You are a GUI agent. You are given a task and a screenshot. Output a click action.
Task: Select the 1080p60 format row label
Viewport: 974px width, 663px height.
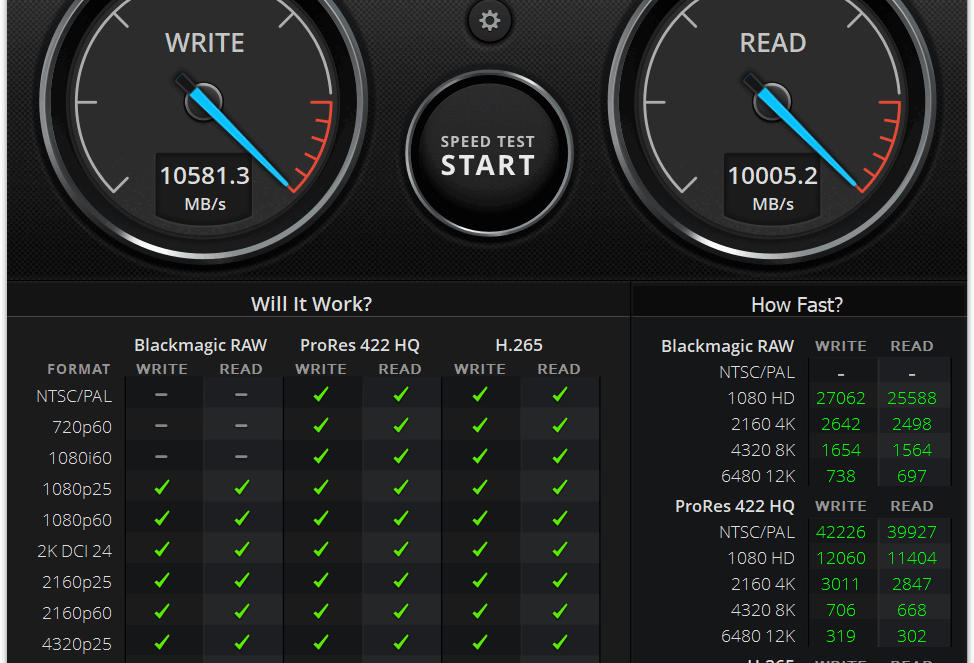click(77, 520)
